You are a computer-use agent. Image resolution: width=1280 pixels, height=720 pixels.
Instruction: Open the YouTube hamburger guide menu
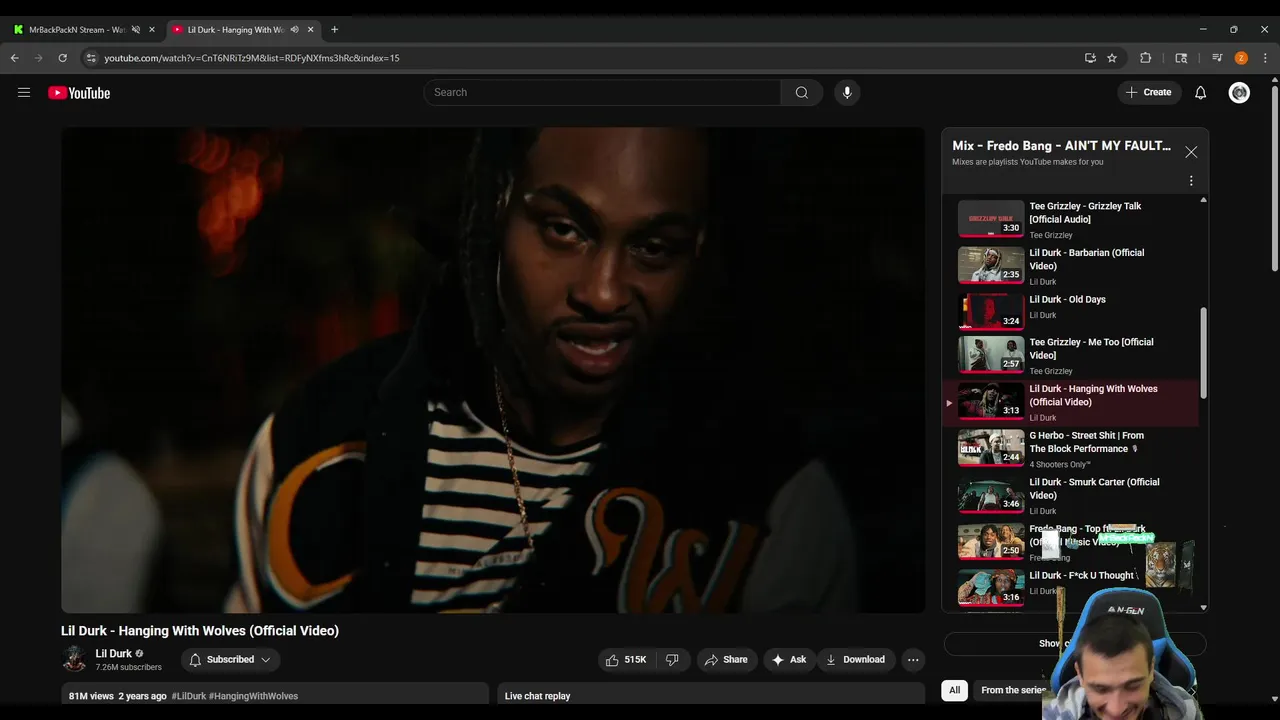point(24,93)
